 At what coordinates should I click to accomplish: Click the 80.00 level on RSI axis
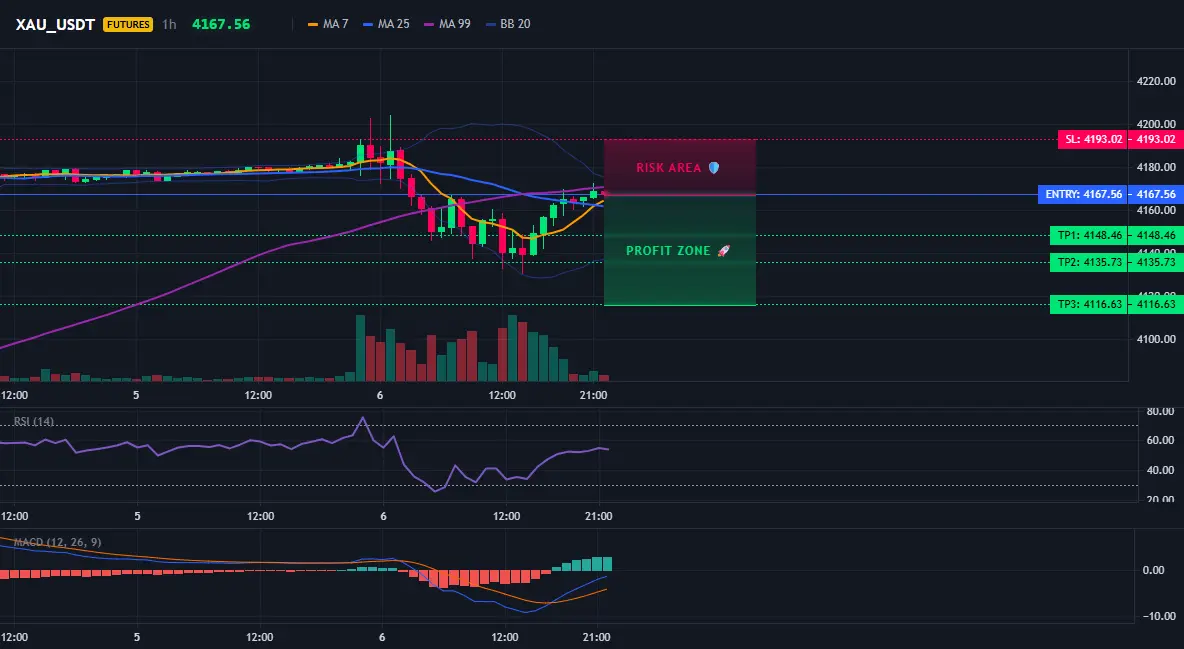click(1160, 412)
